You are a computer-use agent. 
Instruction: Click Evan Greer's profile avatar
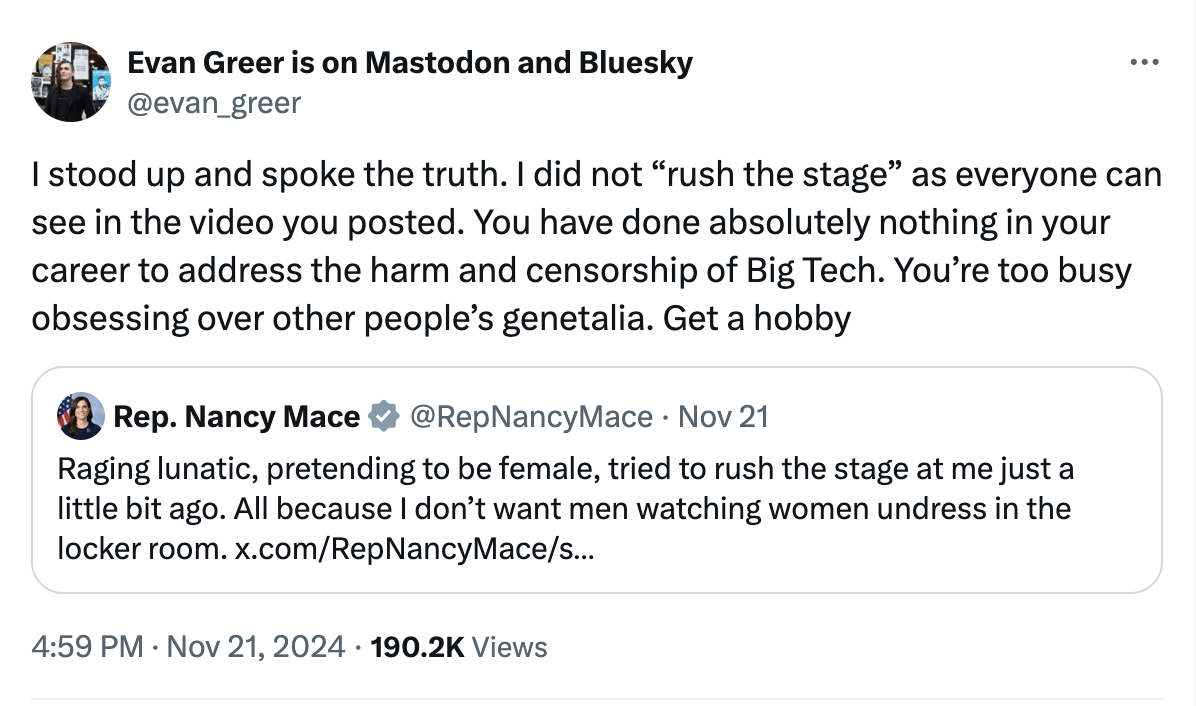click(x=70, y=82)
